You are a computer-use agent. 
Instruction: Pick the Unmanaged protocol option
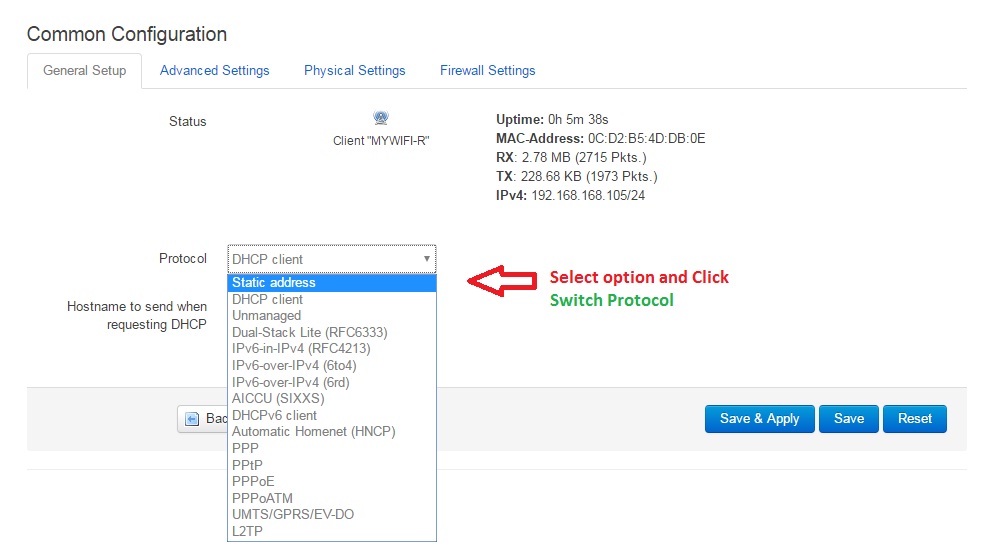pyautogui.click(x=266, y=316)
